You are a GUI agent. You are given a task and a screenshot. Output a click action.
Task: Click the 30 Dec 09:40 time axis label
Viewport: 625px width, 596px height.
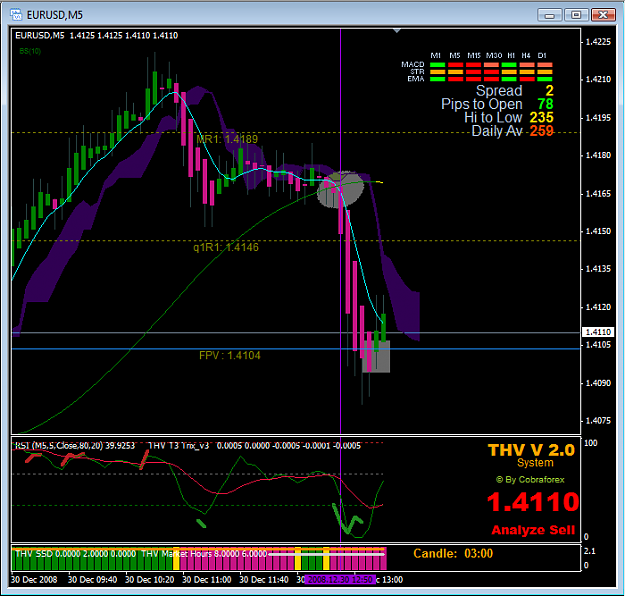(92, 579)
